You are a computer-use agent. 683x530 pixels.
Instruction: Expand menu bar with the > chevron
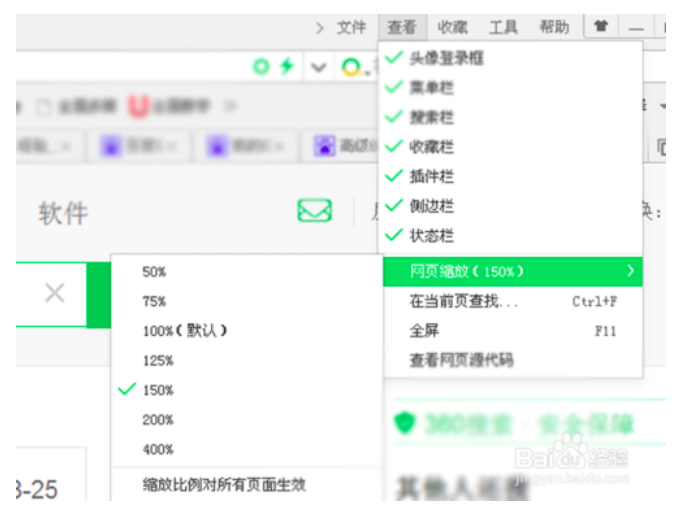point(320,28)
